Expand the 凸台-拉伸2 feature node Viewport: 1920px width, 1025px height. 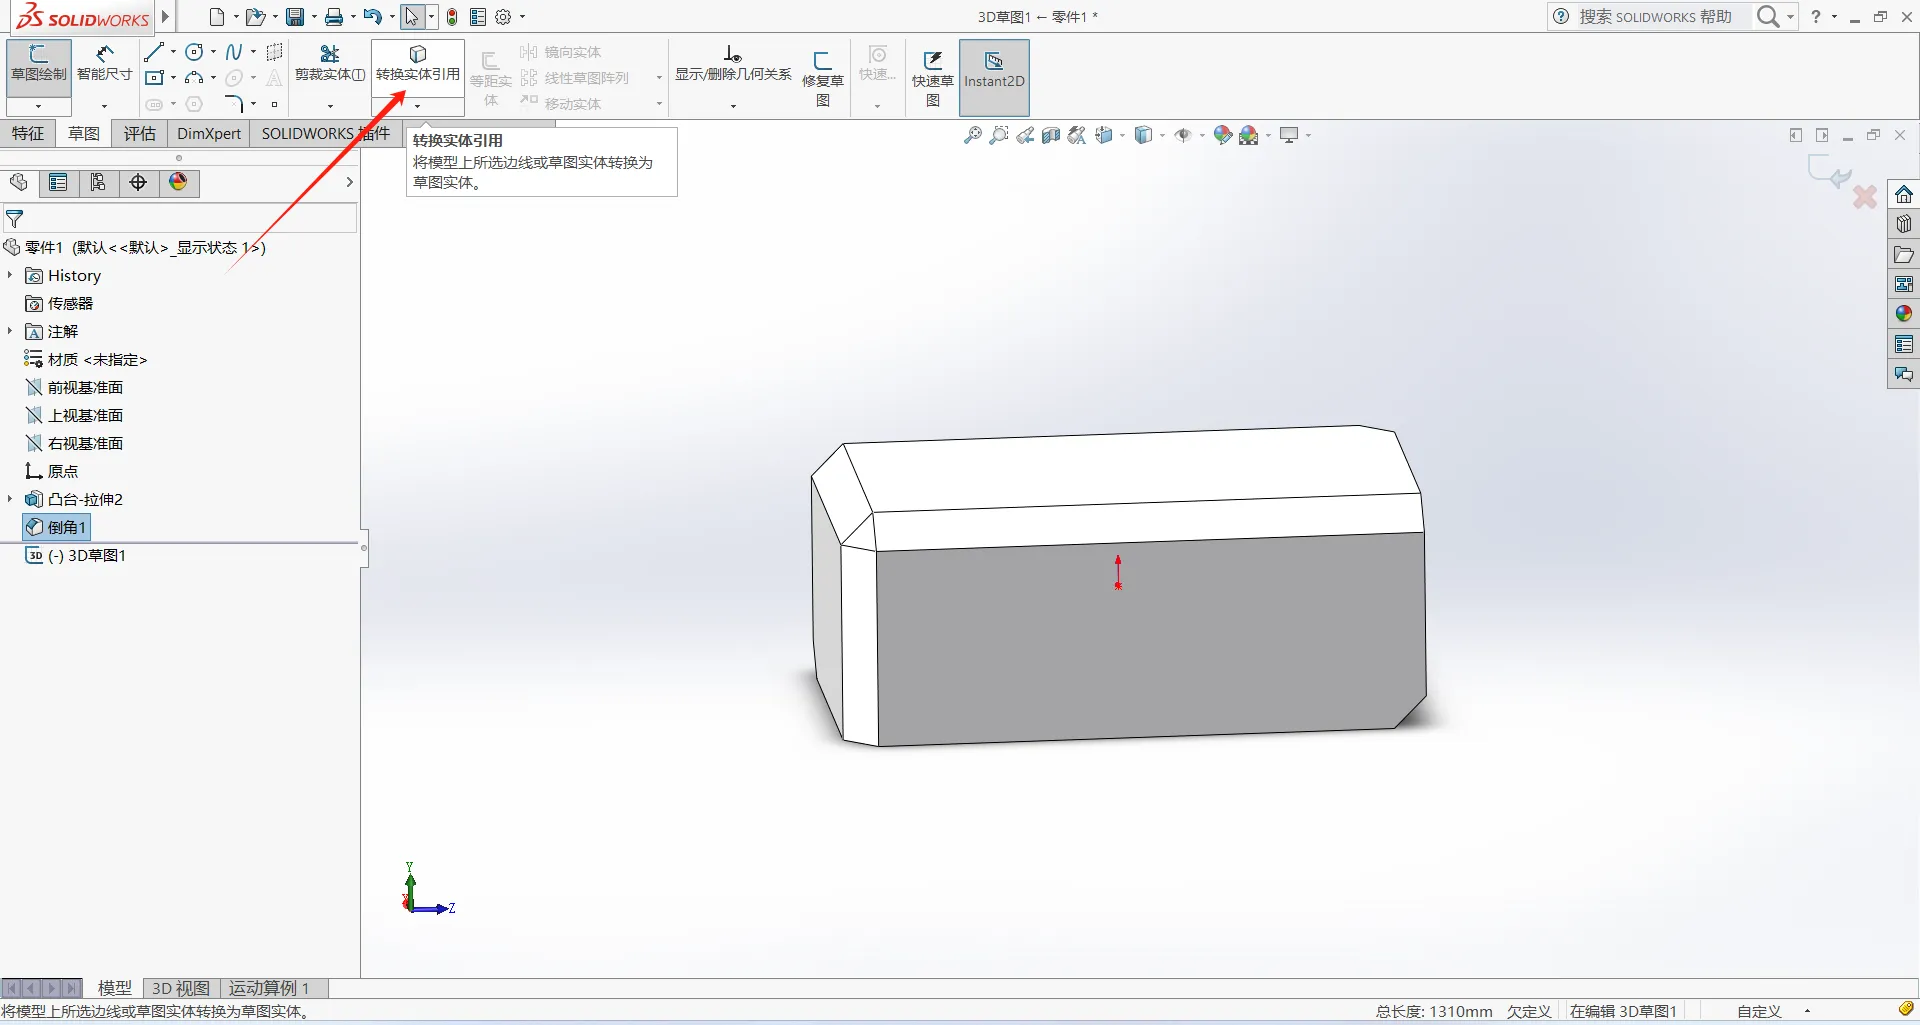[x=10, y=499]
